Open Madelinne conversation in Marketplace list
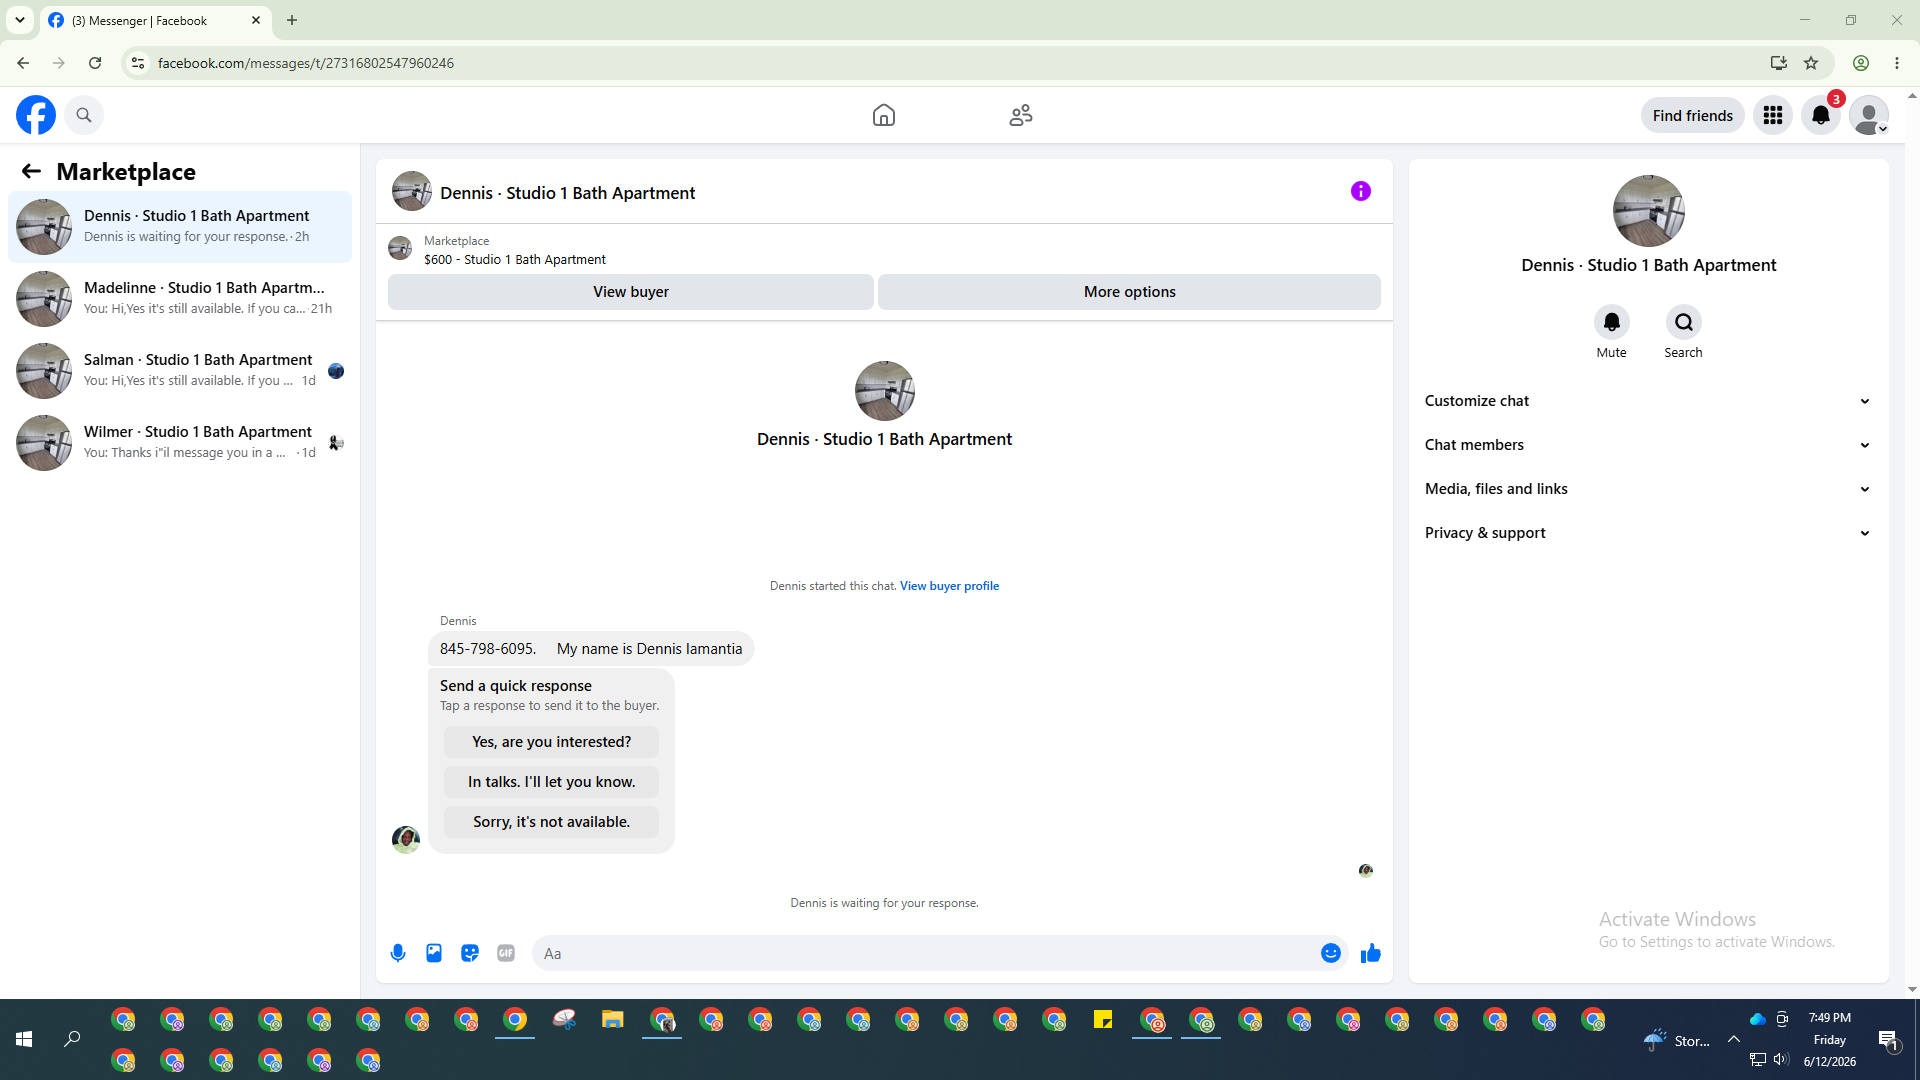The width and height of the screenshot is (1920, 1080). point(180,299)
